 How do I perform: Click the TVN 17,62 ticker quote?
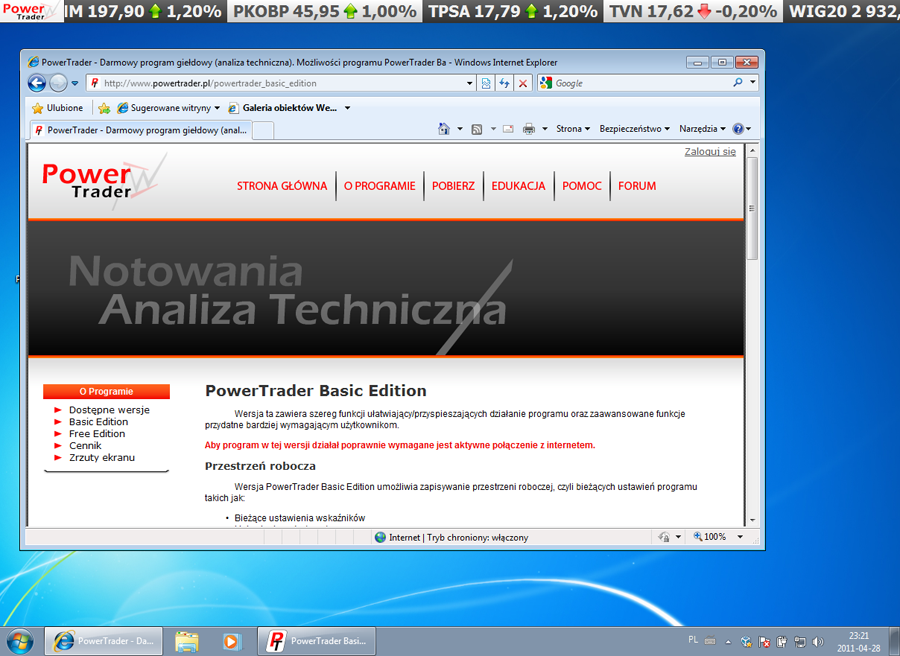693,11
